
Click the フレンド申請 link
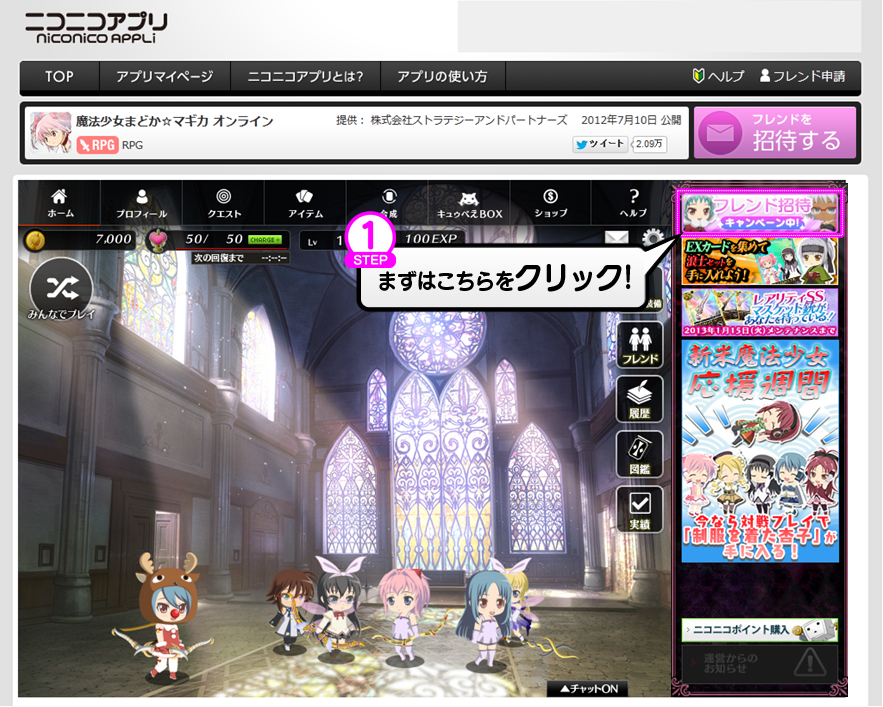802,76
